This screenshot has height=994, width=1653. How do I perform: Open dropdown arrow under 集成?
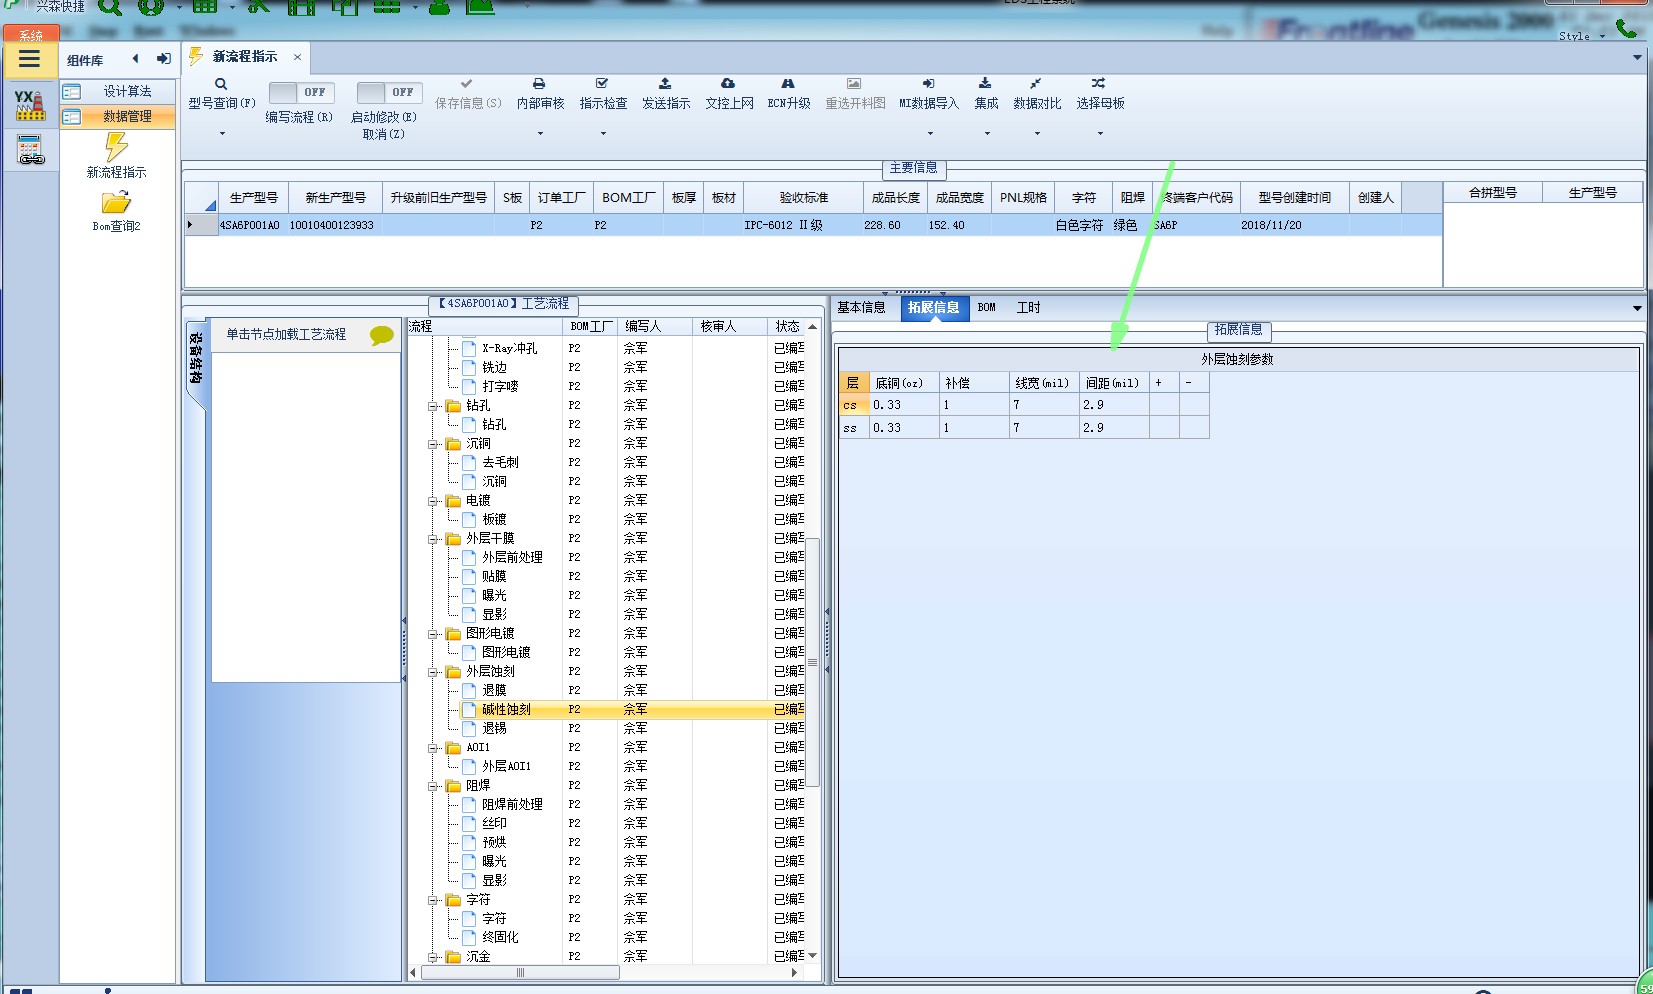987,133
